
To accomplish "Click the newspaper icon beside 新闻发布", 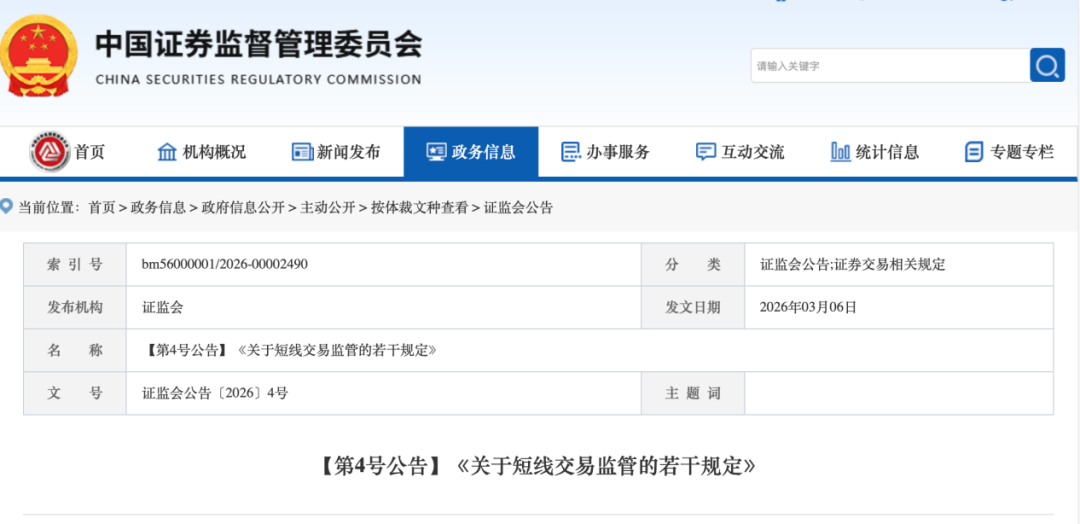I will coord(302,151).
